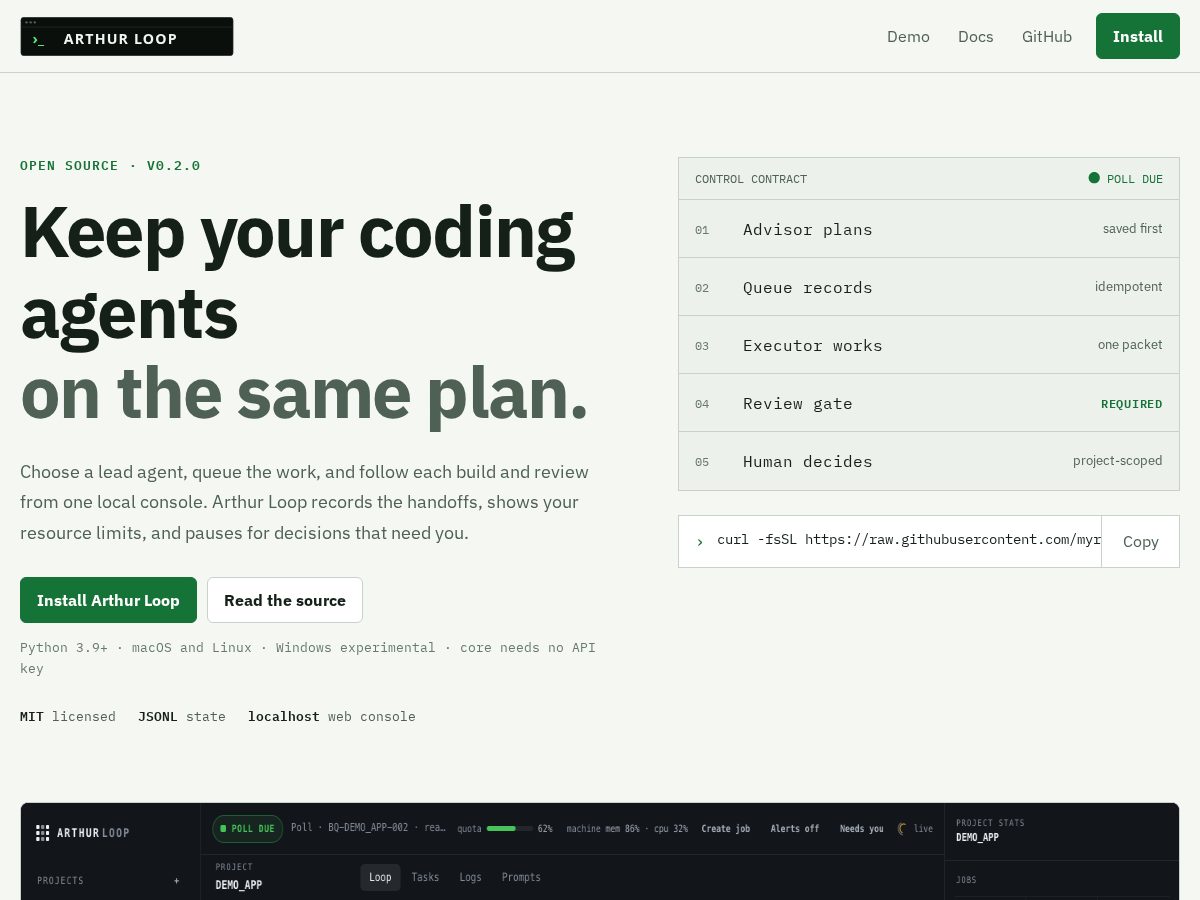This screenshot has height=900, width=1200.
Task: Select the Review gate contract row
Action: pyautogui.click(x=929, y=403)
